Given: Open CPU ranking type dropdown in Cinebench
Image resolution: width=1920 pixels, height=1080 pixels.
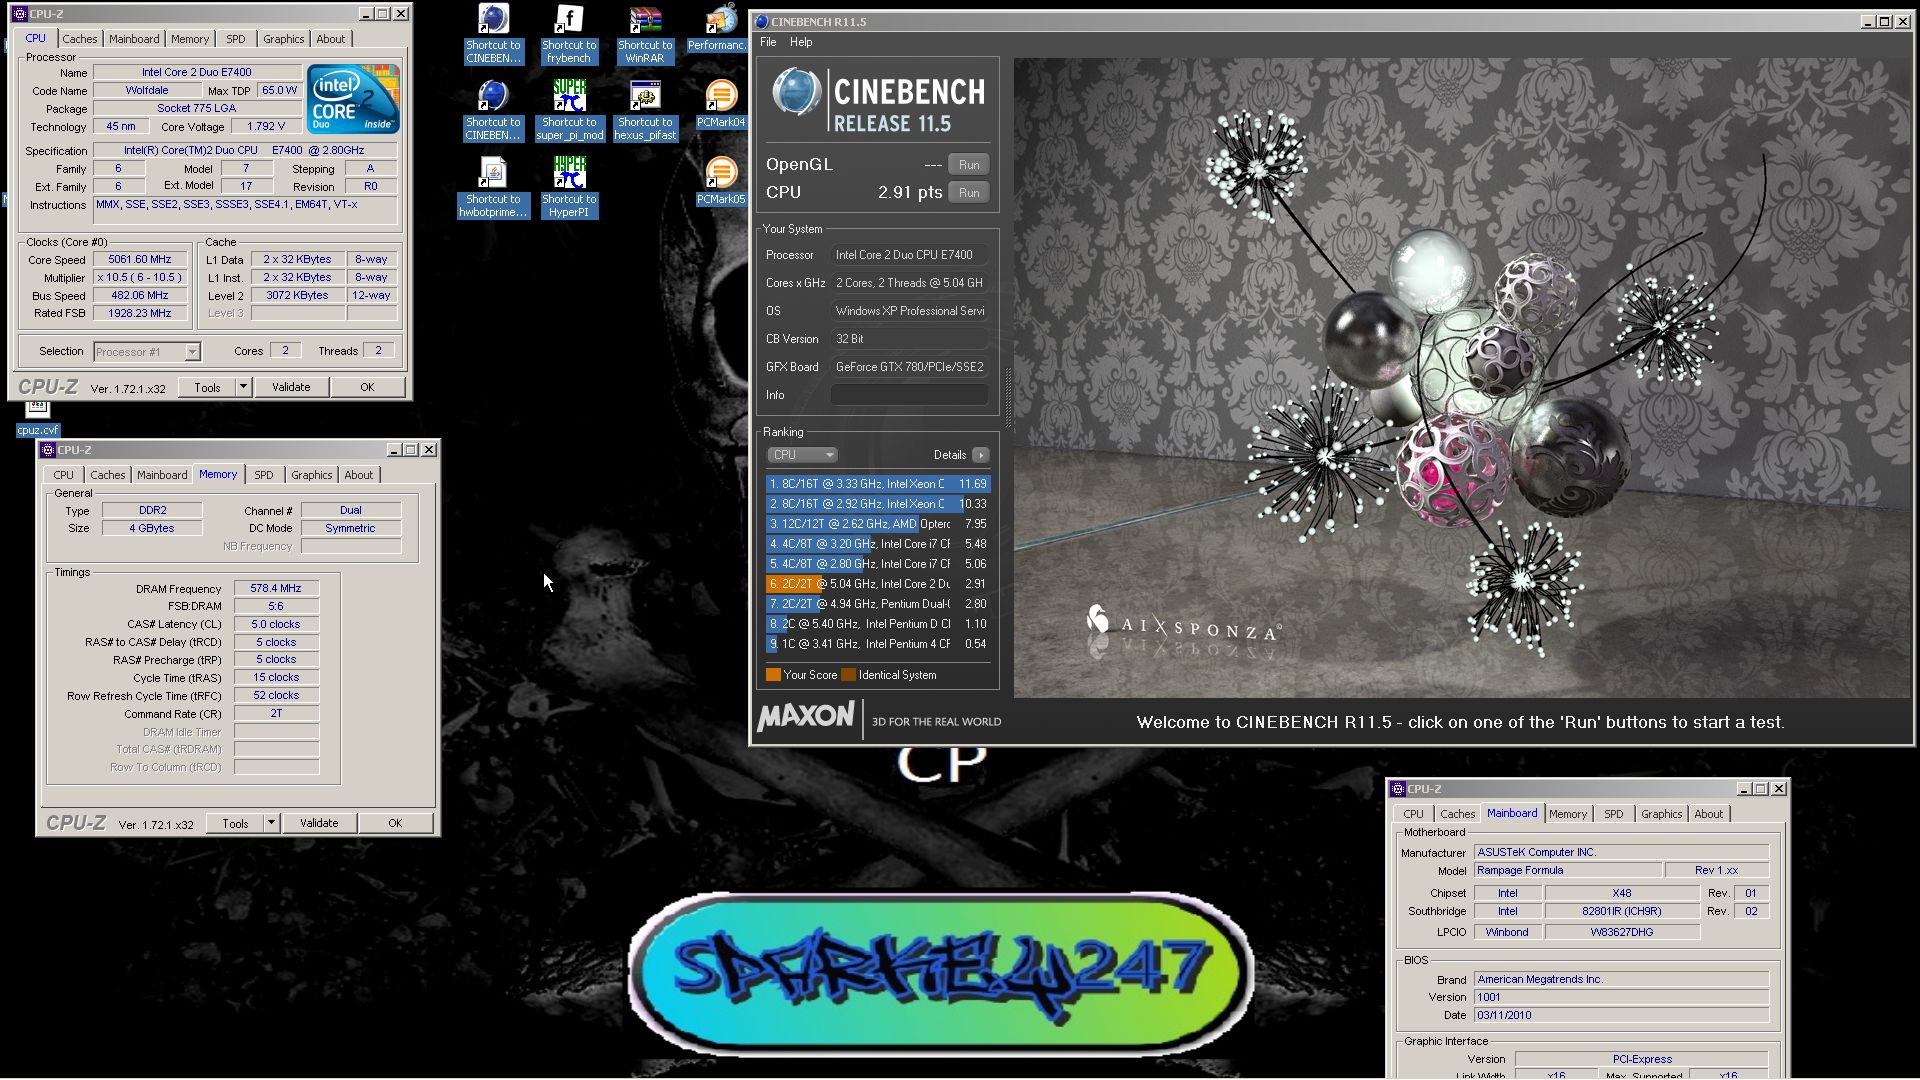Looking at the screenshot, I should [802, 455].
